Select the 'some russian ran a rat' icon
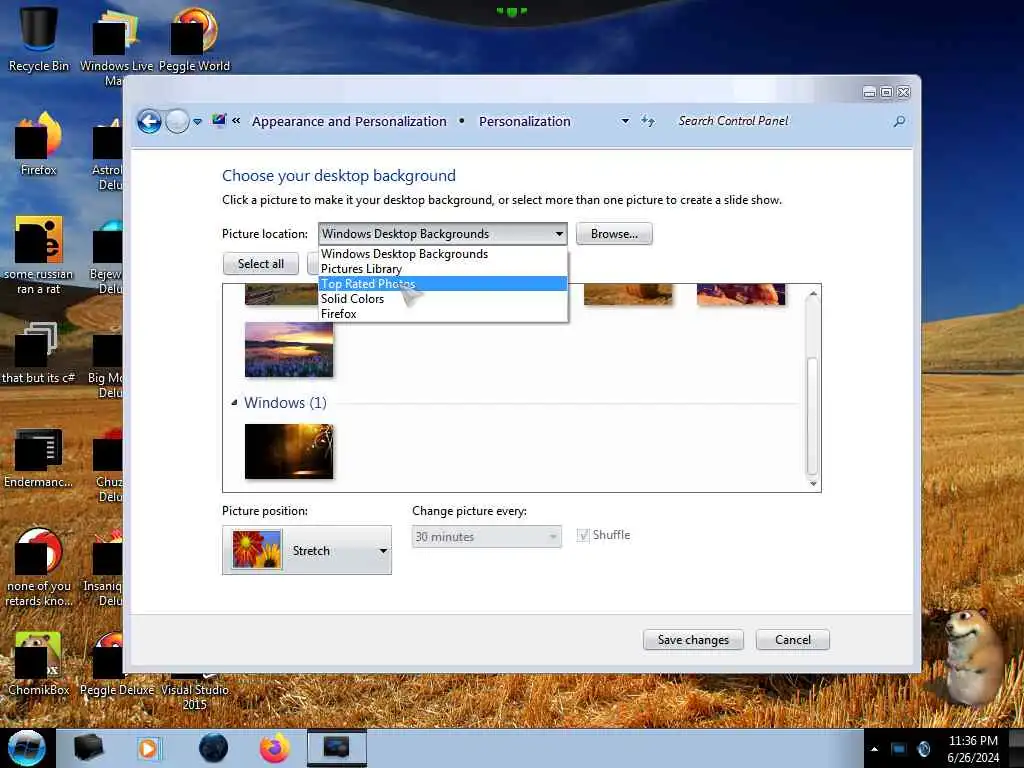 click(39, 255)
